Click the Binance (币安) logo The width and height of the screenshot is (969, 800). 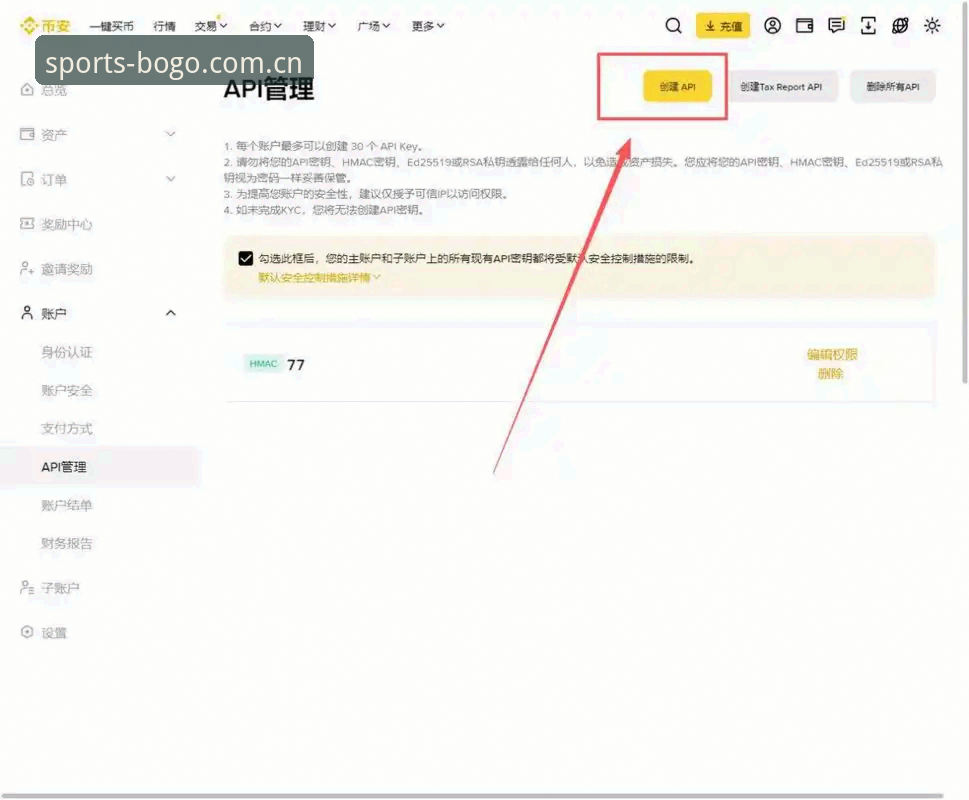[x=45, y=25]
